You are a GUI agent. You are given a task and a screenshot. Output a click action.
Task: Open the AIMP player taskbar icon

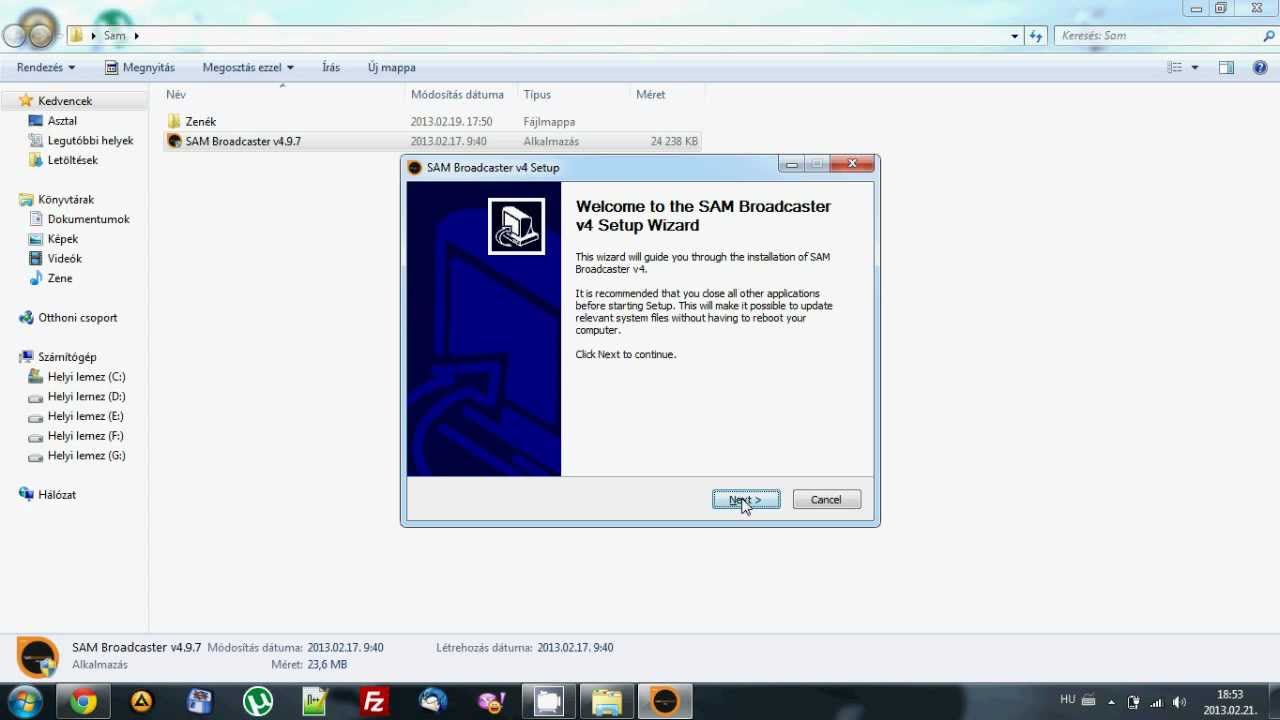coord(142,702)
